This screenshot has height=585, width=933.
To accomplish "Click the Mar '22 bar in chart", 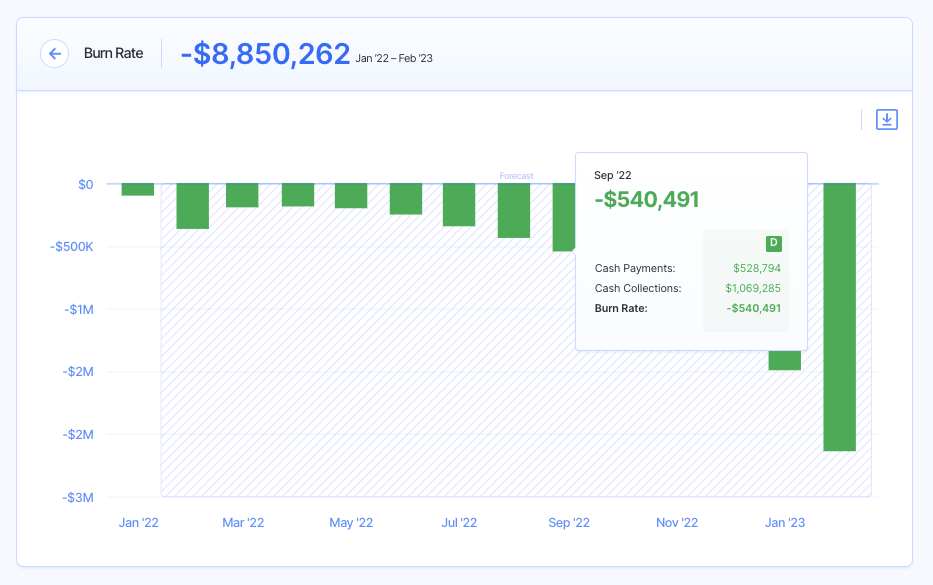I will [x=242, y=195].
